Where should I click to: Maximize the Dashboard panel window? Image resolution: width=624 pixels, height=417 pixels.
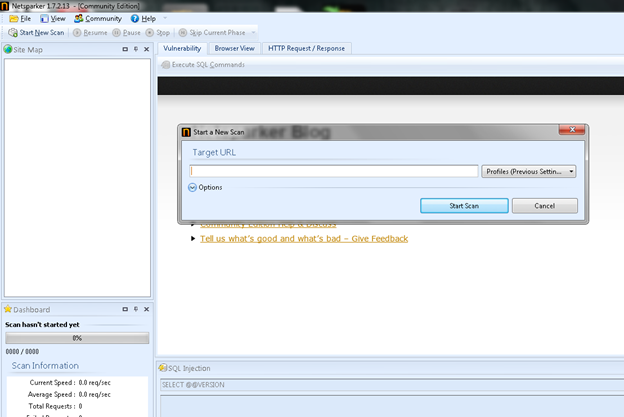[x=125, y=310]
